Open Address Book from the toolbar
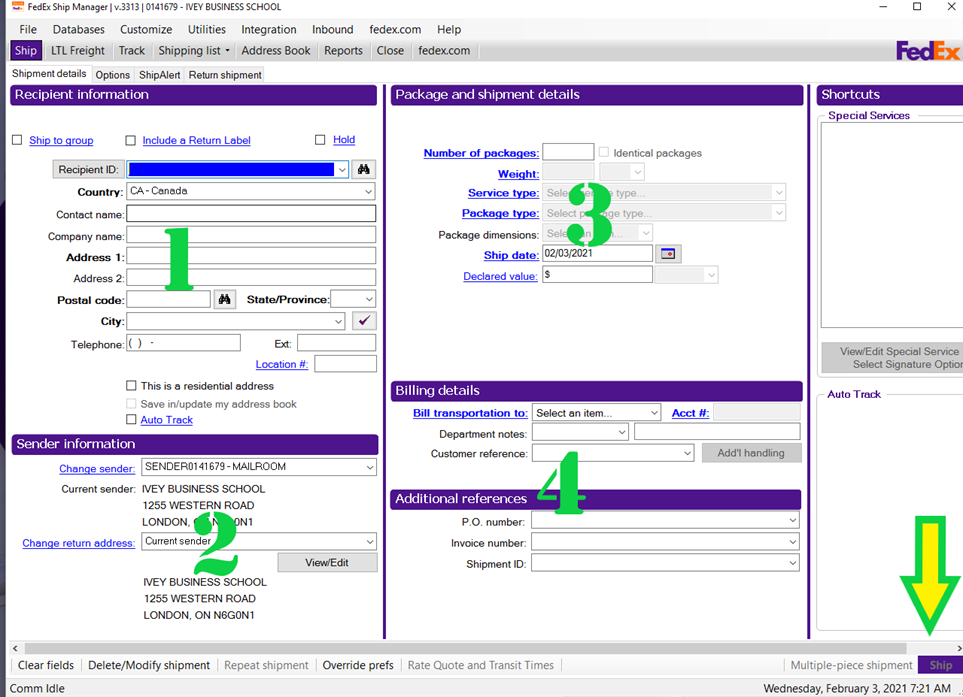This screenshot has height=697, width=963. click(x=276, y=51)
